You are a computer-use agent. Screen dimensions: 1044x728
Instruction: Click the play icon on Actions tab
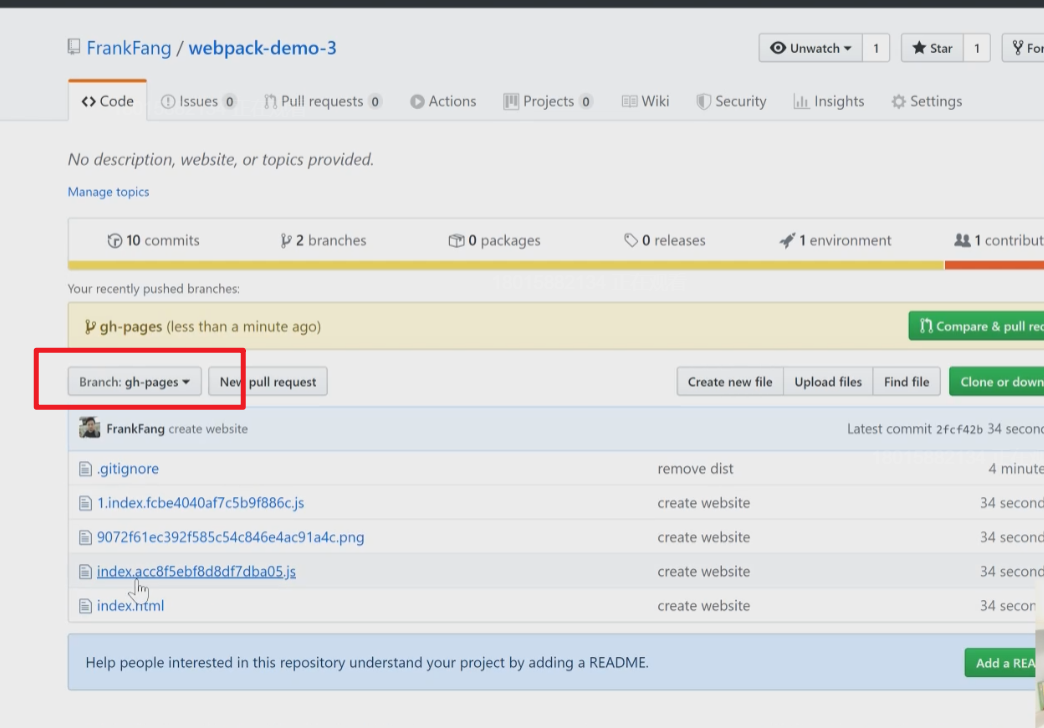(417, 101)
